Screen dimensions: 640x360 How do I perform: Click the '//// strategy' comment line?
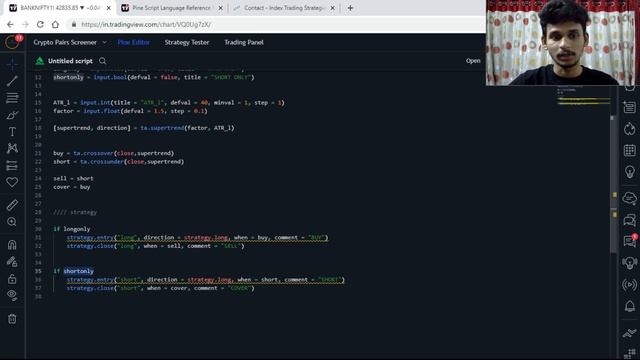(75, 212)
